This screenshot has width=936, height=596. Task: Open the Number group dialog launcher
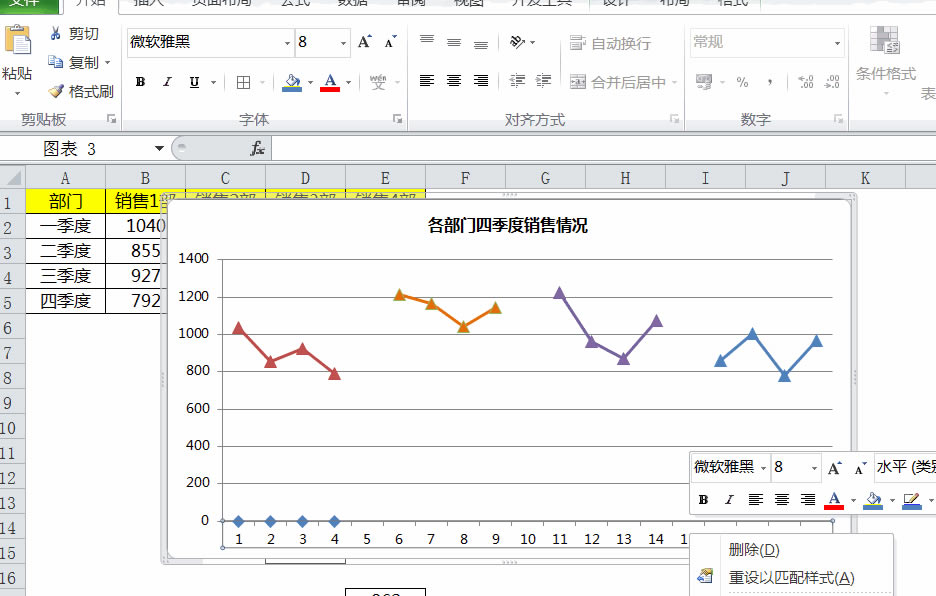point(838,119)
